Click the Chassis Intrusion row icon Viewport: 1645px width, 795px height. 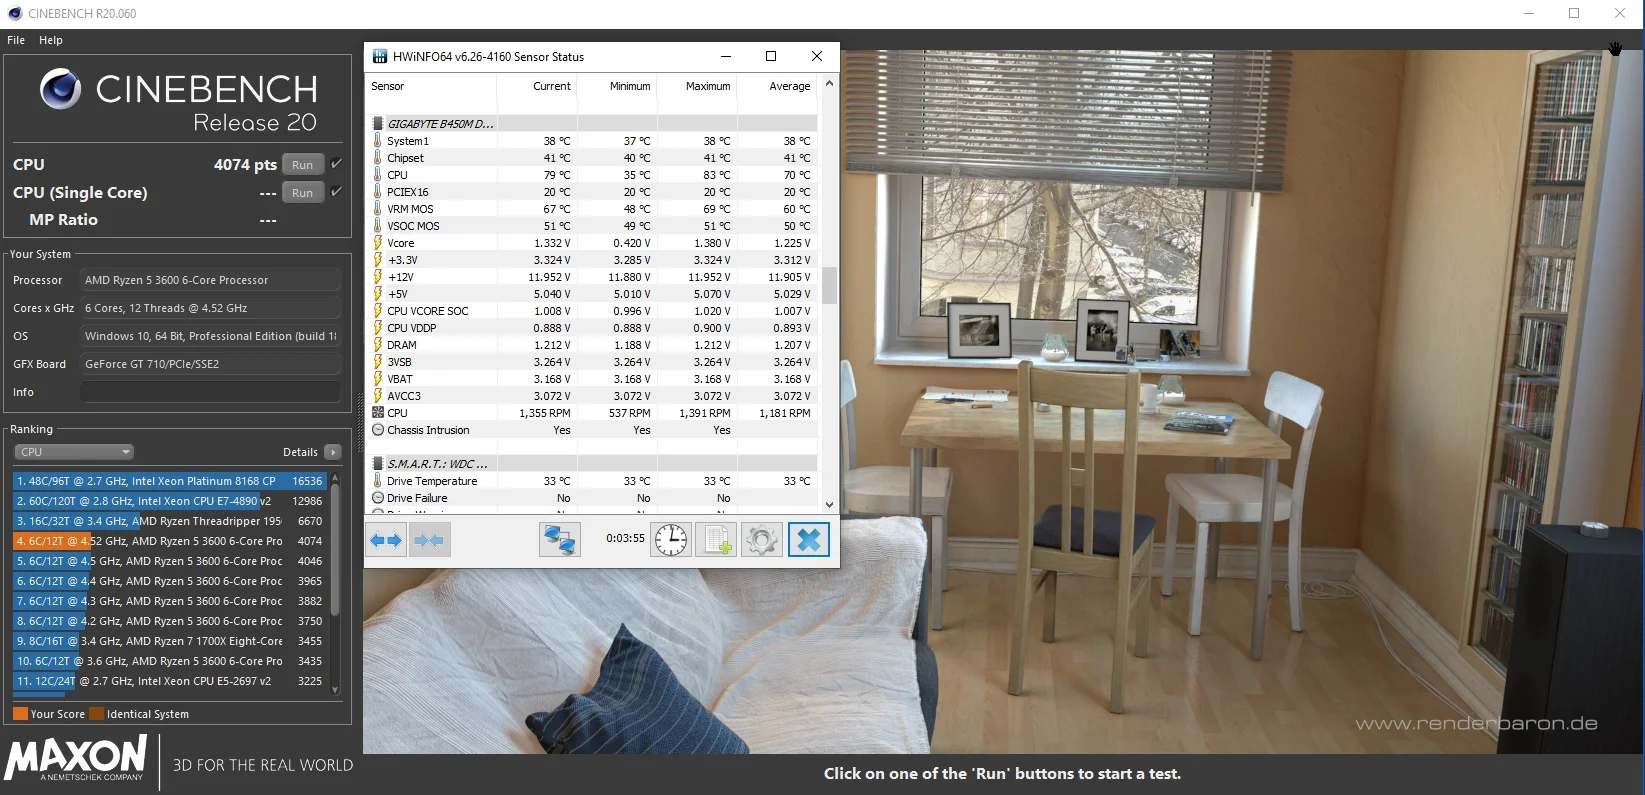point(378,430)
